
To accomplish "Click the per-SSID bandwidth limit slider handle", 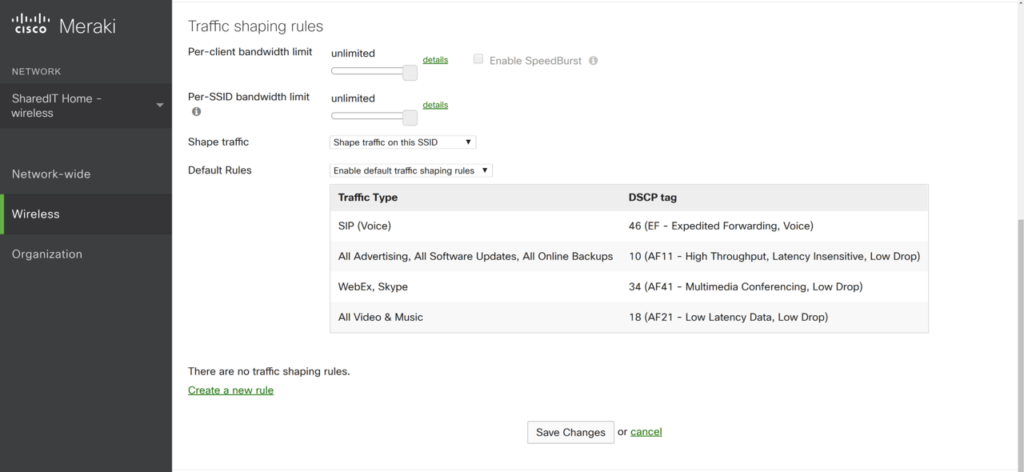I will 409,118.
